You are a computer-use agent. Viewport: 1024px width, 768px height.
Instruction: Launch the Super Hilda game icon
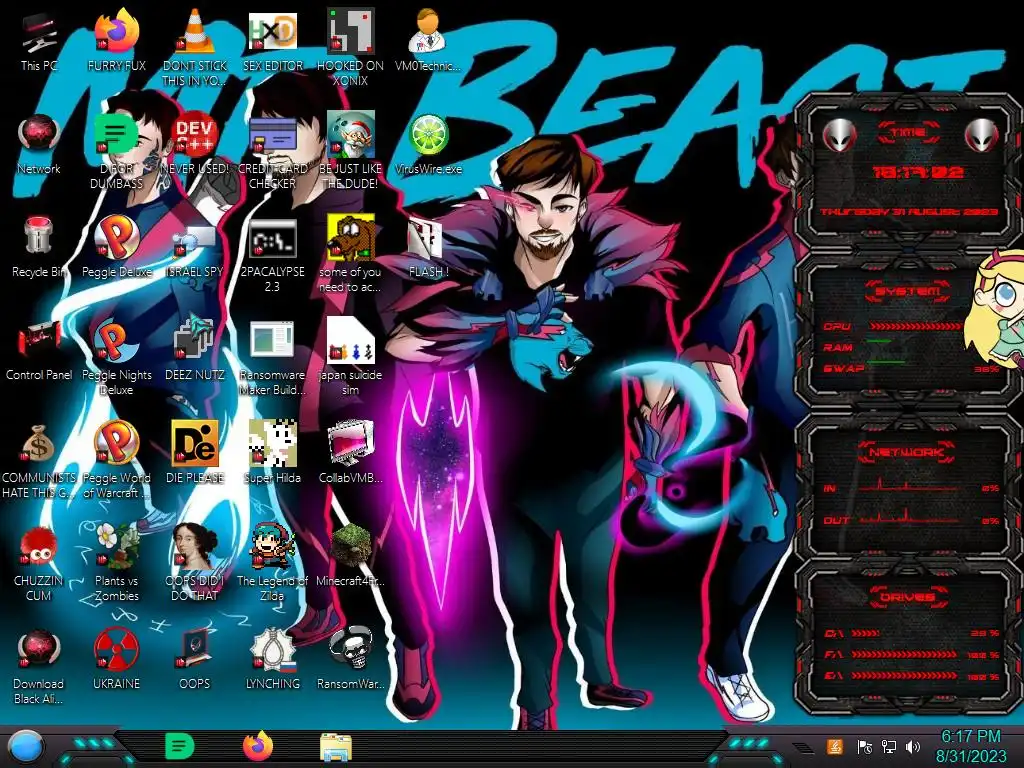(272, 443)
